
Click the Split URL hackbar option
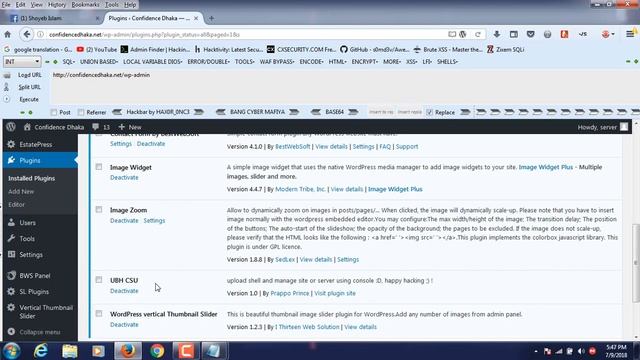click(29, 87)
